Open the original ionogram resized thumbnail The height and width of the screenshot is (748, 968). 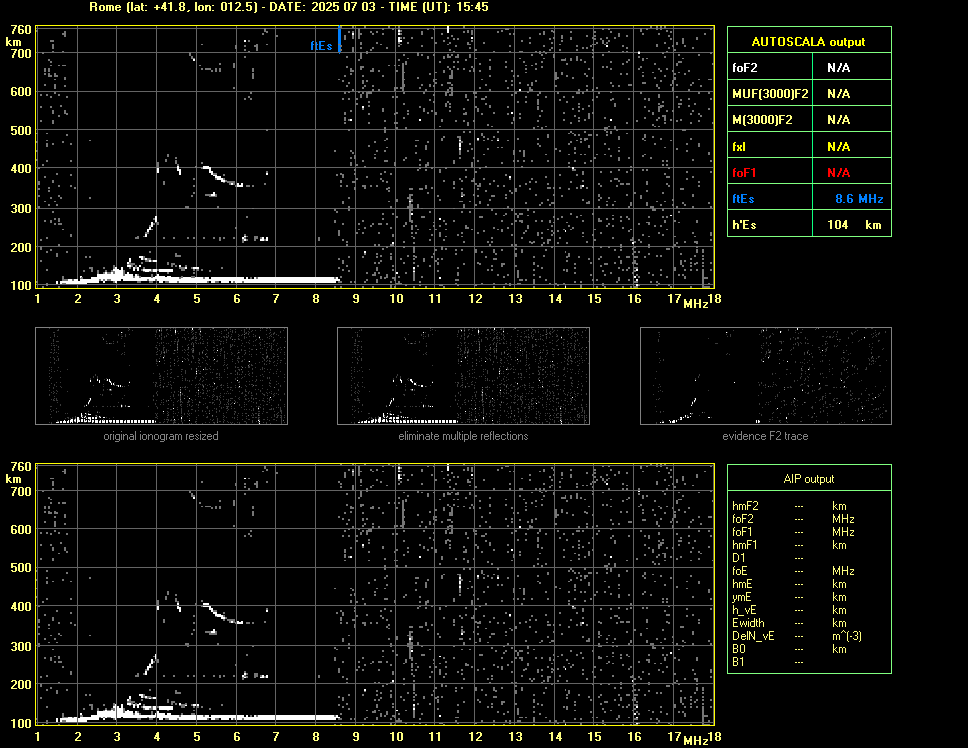[x=161, y=376]
